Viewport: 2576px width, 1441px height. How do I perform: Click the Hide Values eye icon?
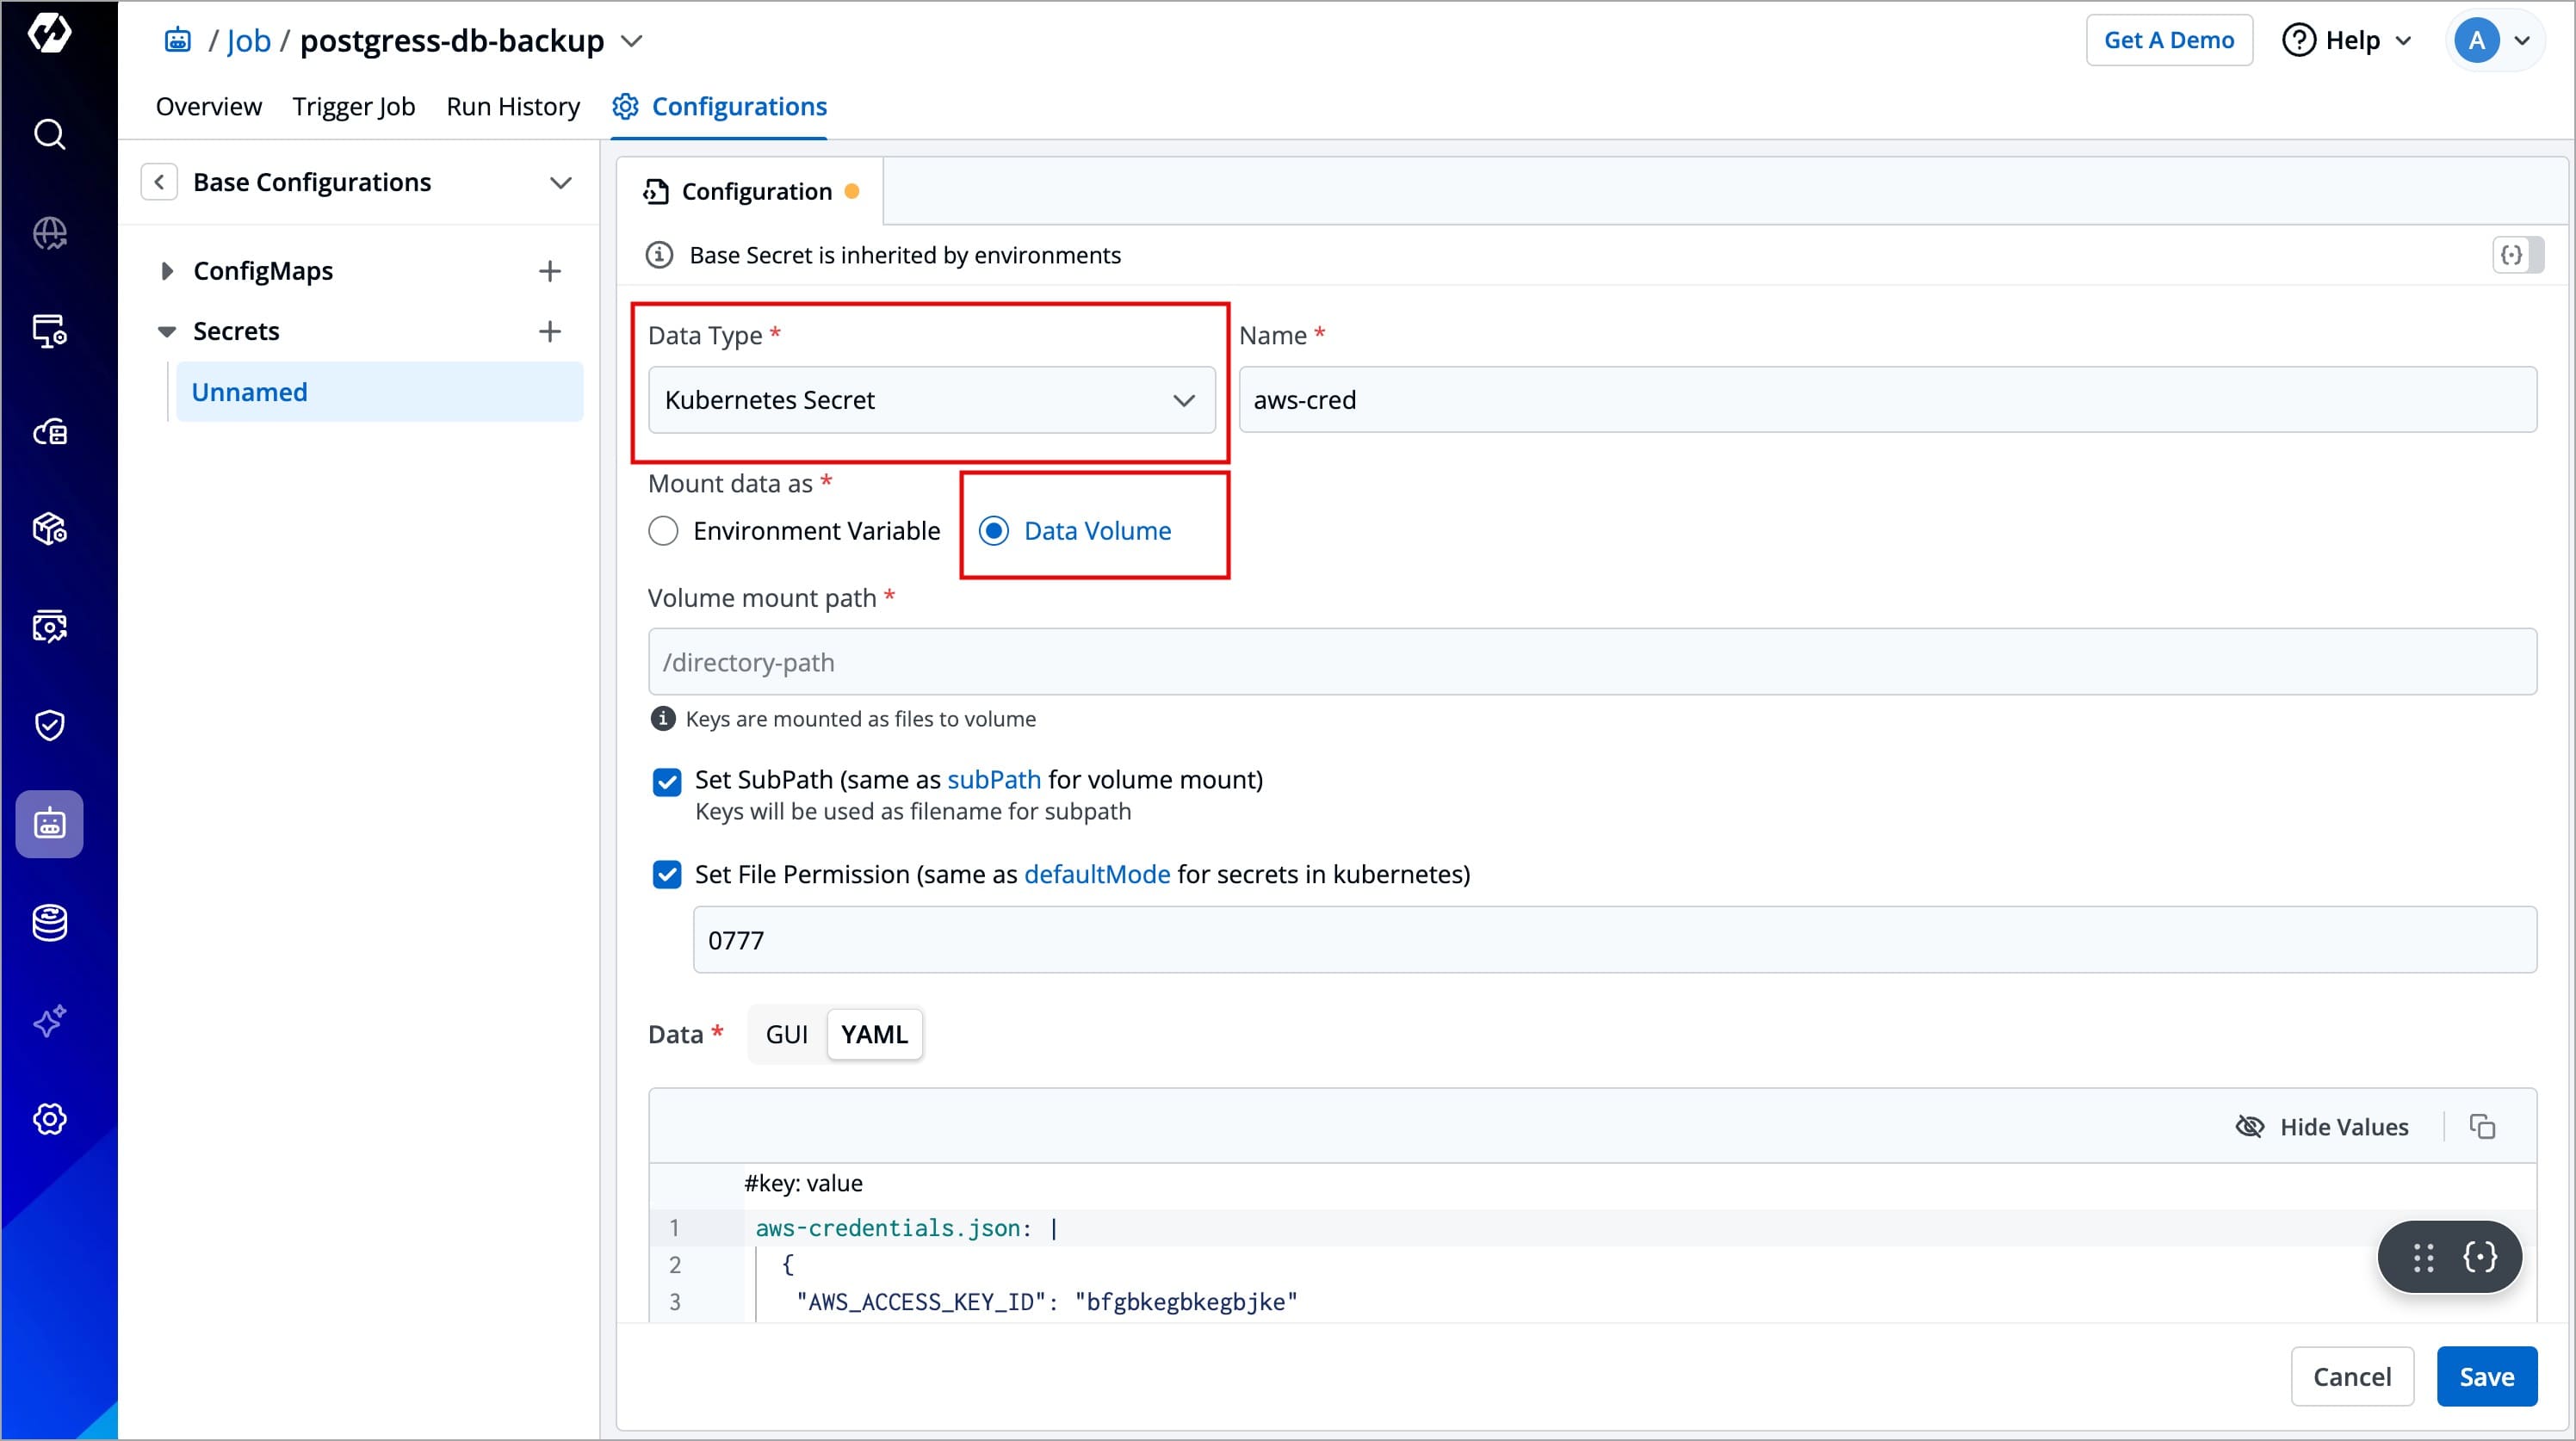pyautogui.click(x=2250, y=1127)
